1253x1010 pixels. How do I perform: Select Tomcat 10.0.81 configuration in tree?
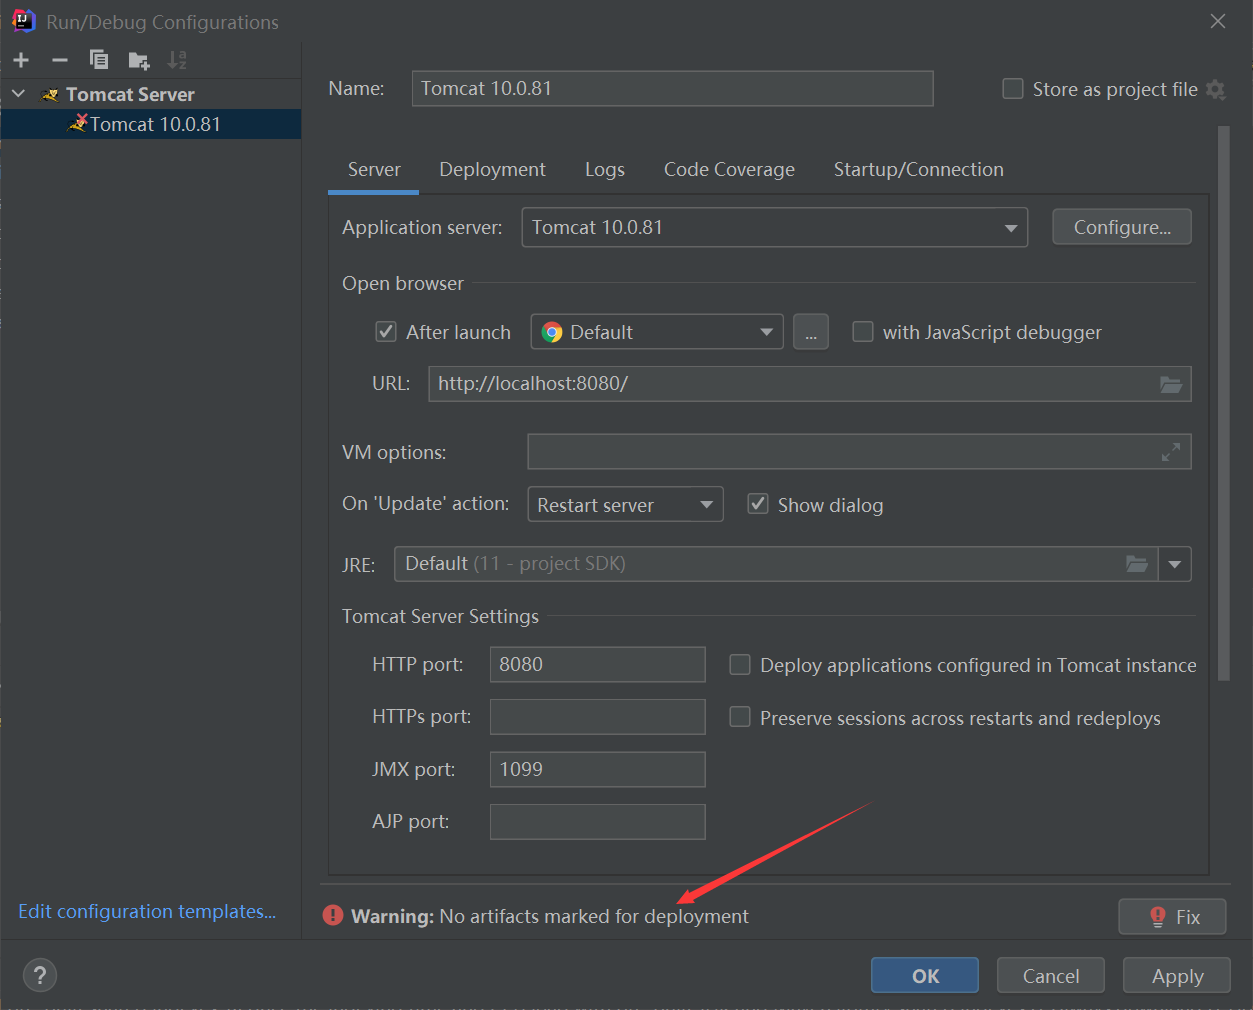point(151,124)
